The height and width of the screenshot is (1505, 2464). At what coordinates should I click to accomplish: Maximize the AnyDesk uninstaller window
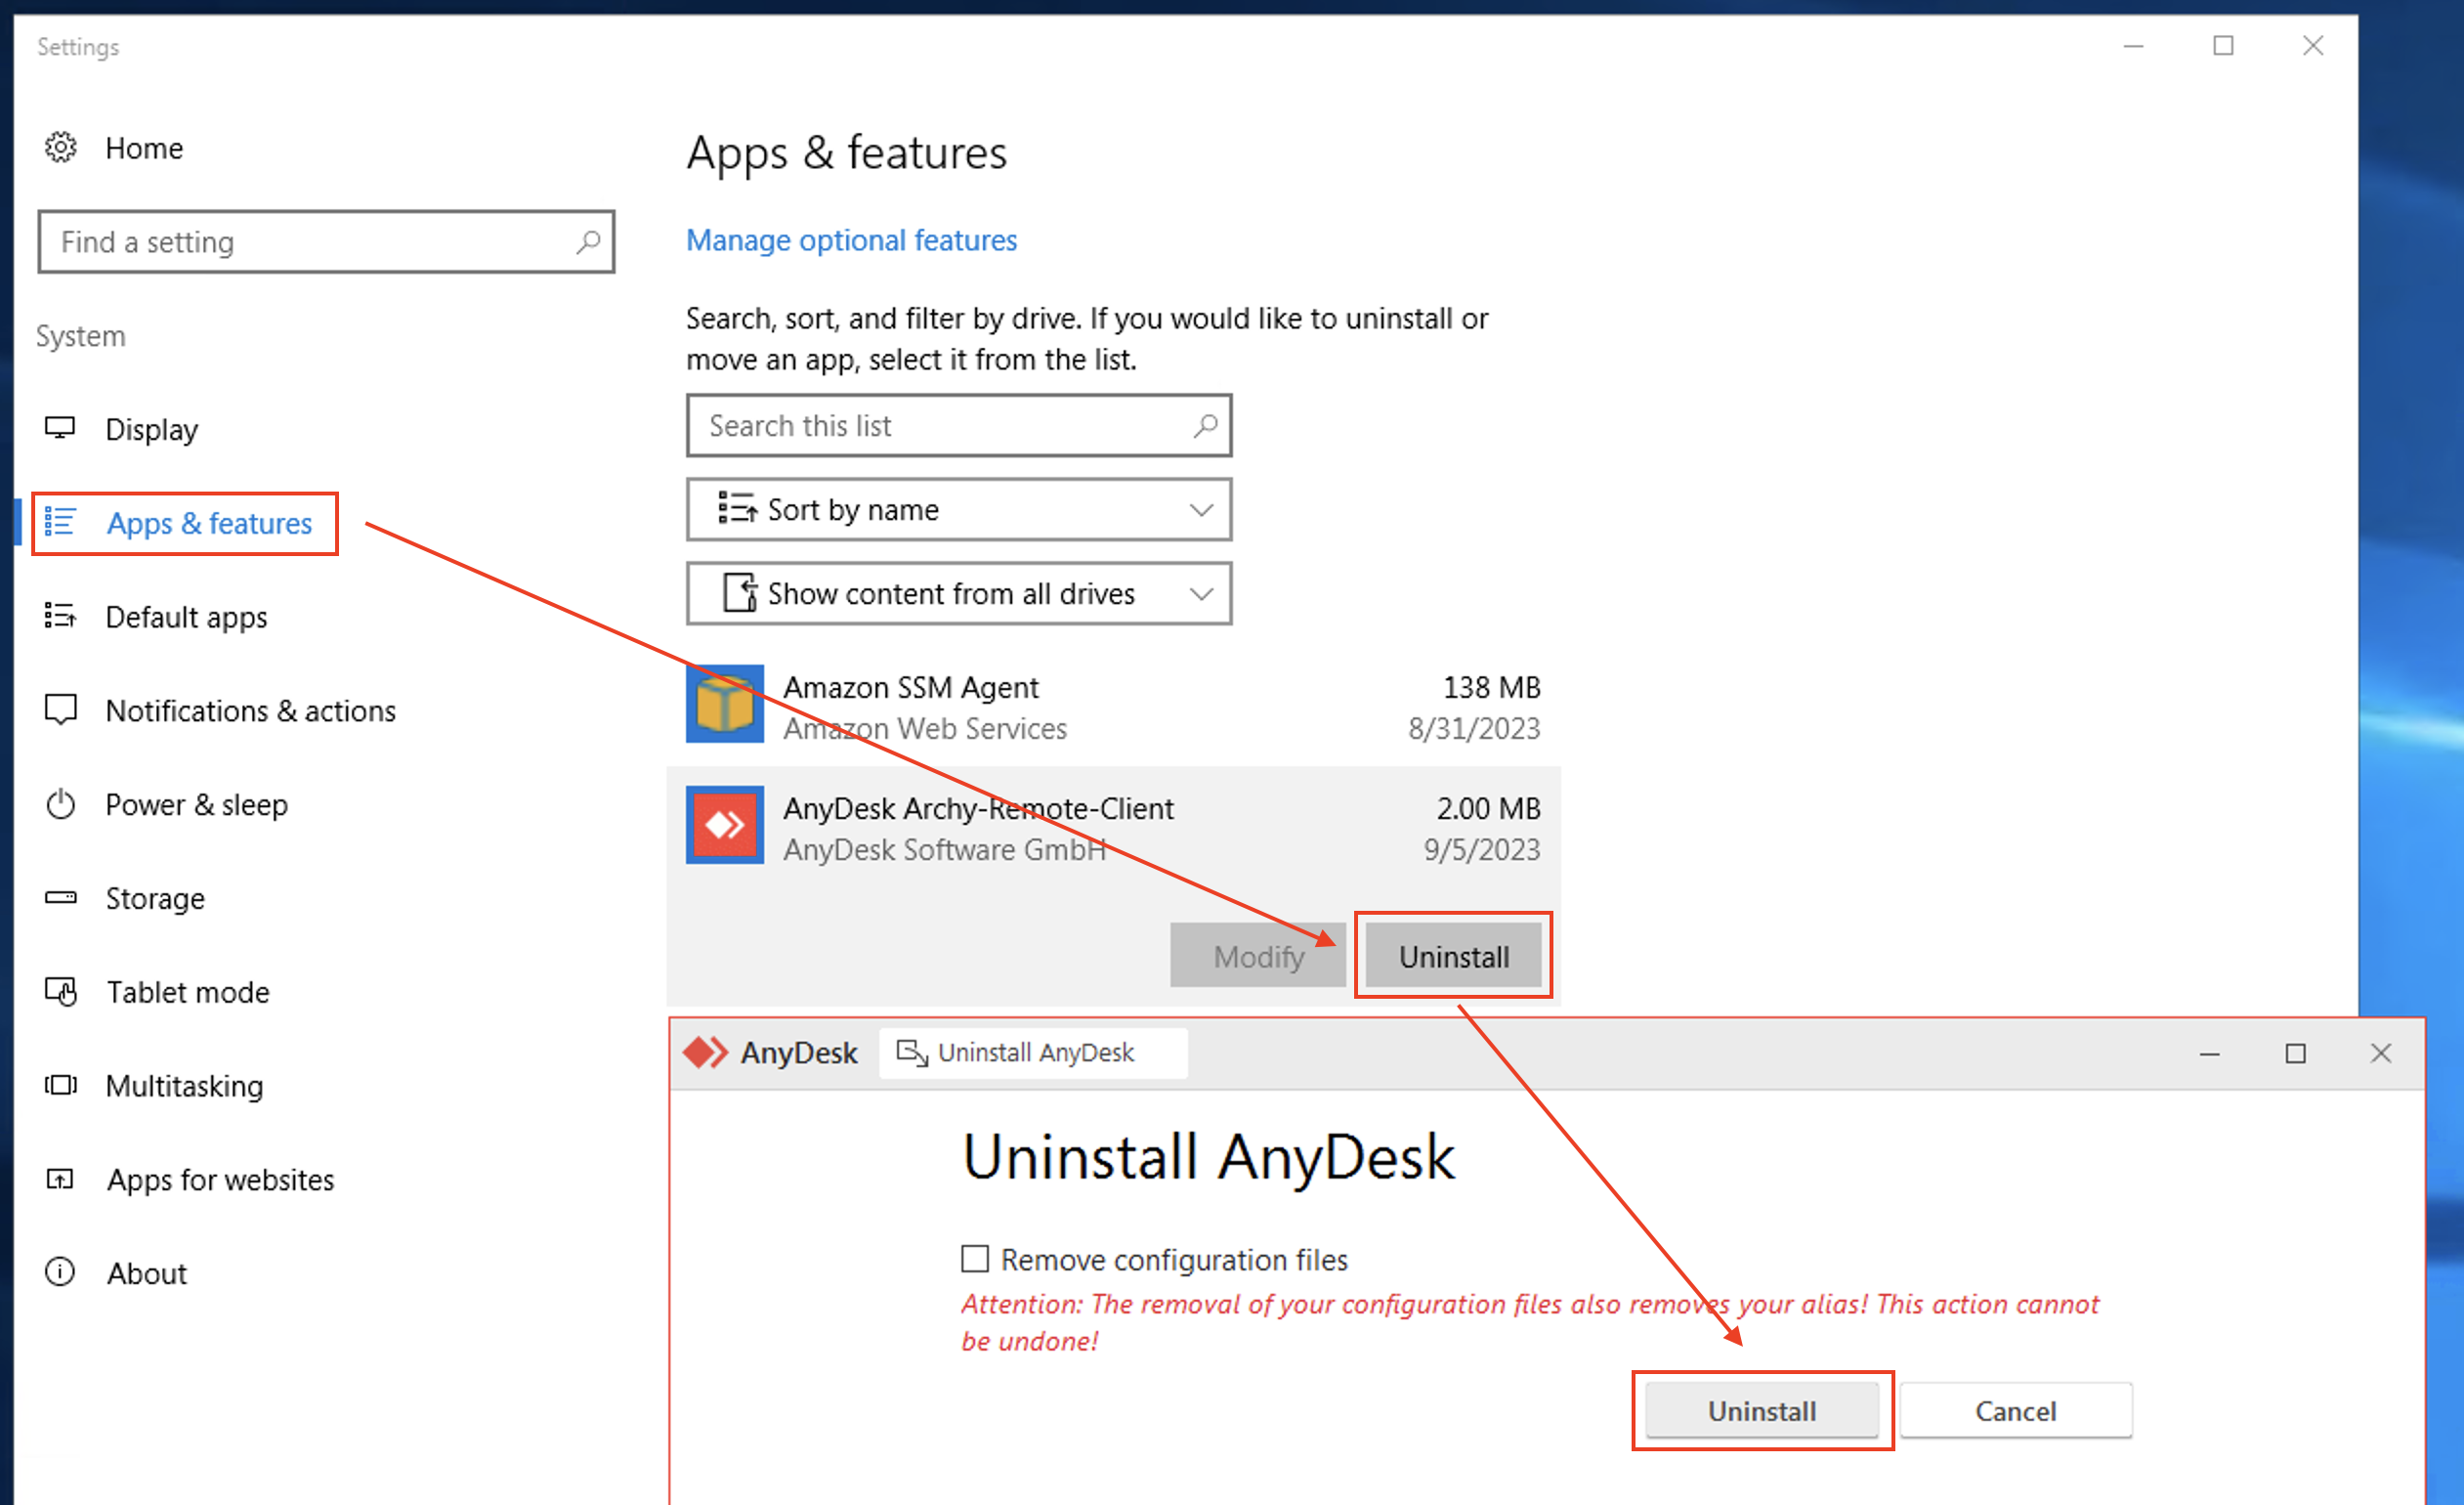click(x=2296, y=1053)
